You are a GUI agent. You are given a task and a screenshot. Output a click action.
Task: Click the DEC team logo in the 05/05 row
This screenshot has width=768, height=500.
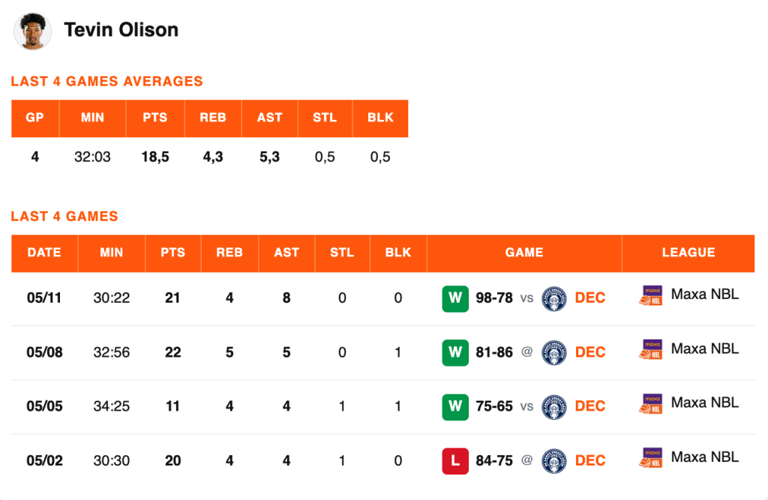(554, 406)
